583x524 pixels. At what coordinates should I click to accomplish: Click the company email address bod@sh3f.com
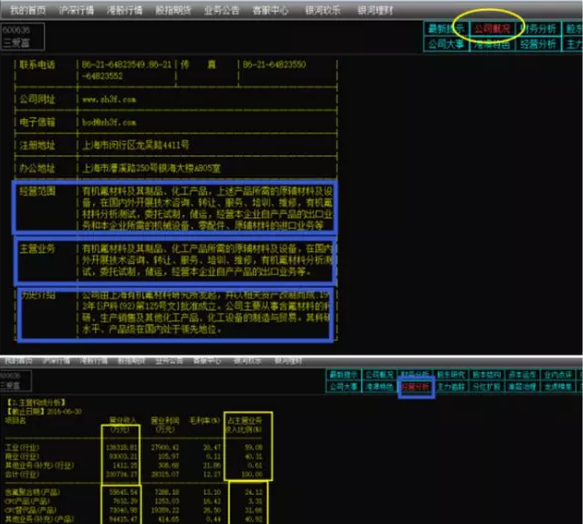pyautogui.click(x=109, y=122)
